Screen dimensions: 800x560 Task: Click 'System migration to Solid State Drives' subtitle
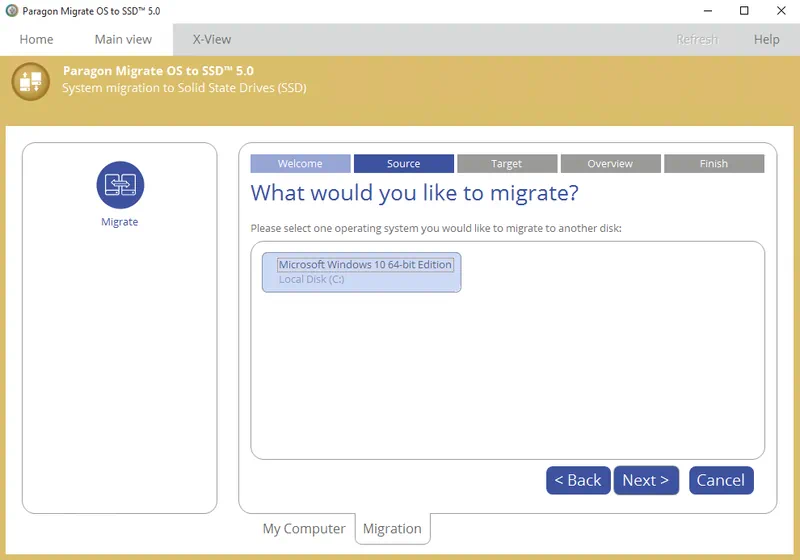(x=184, y=88)
